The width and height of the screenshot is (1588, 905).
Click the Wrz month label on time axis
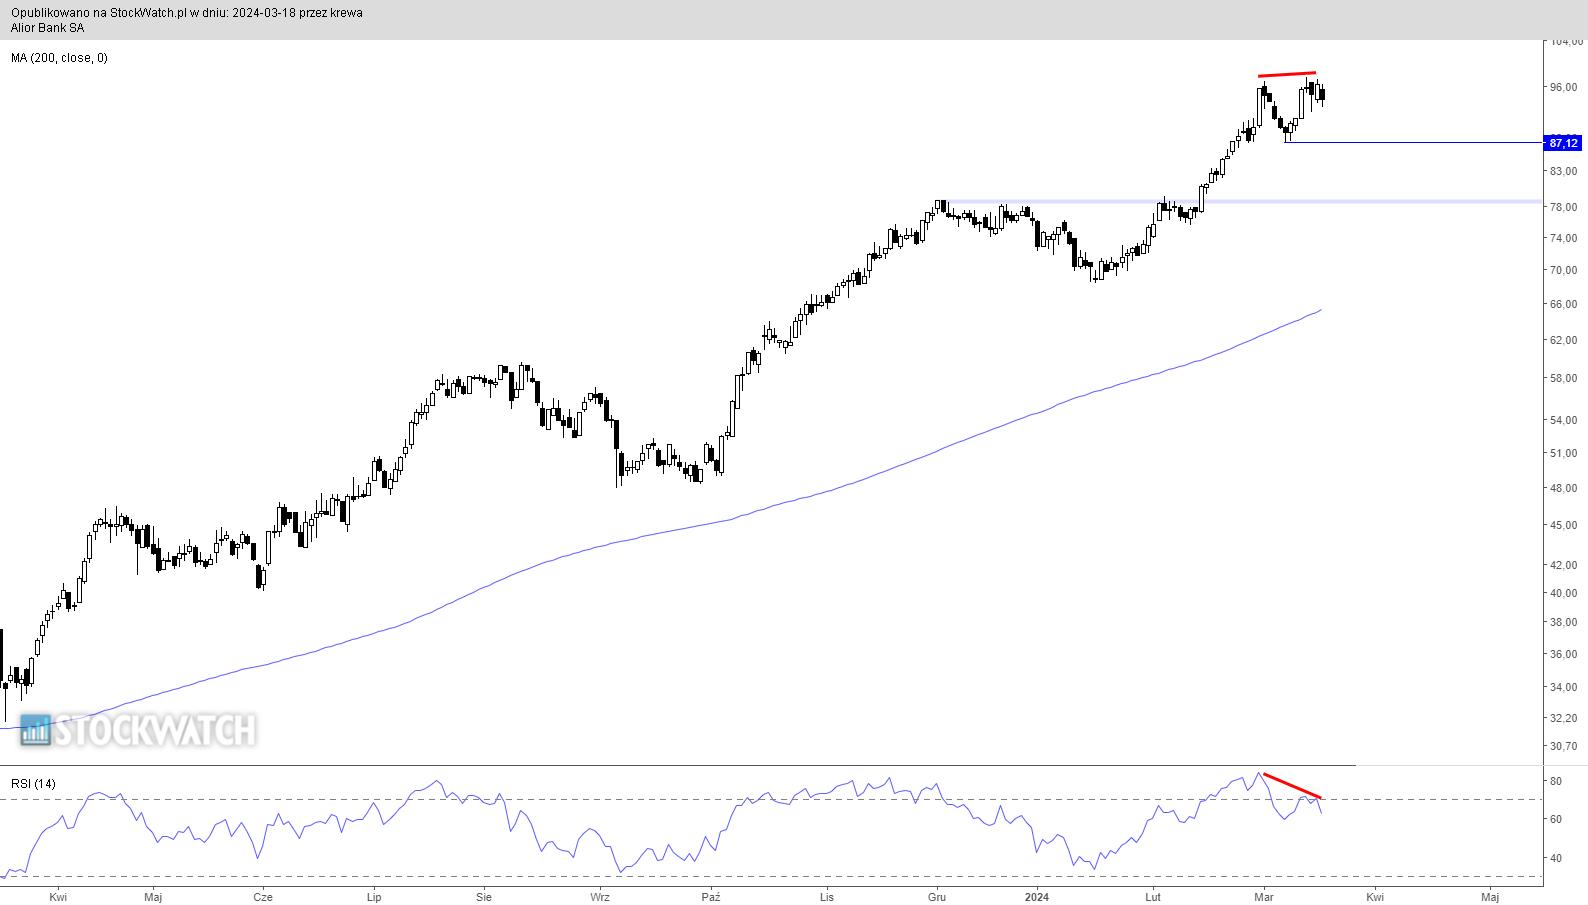pos(600,897)
